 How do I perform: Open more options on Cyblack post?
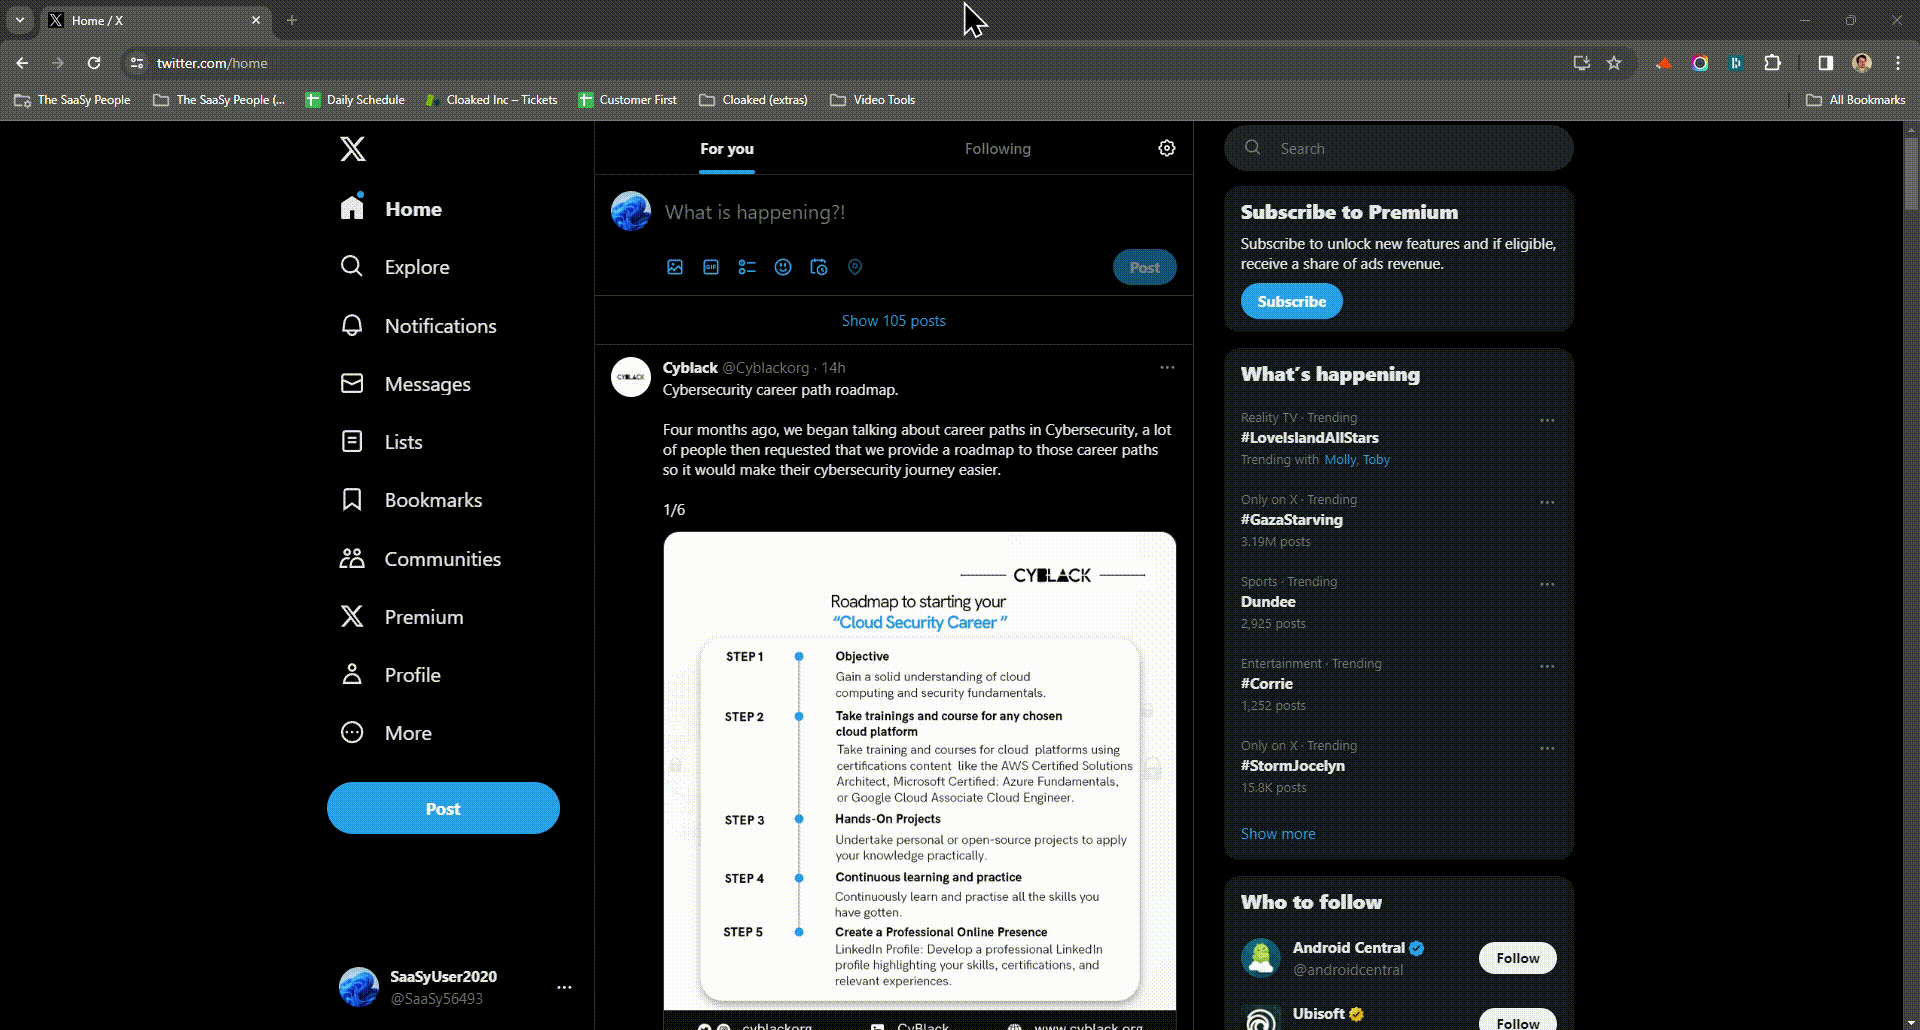click(x=1167, y=368)
